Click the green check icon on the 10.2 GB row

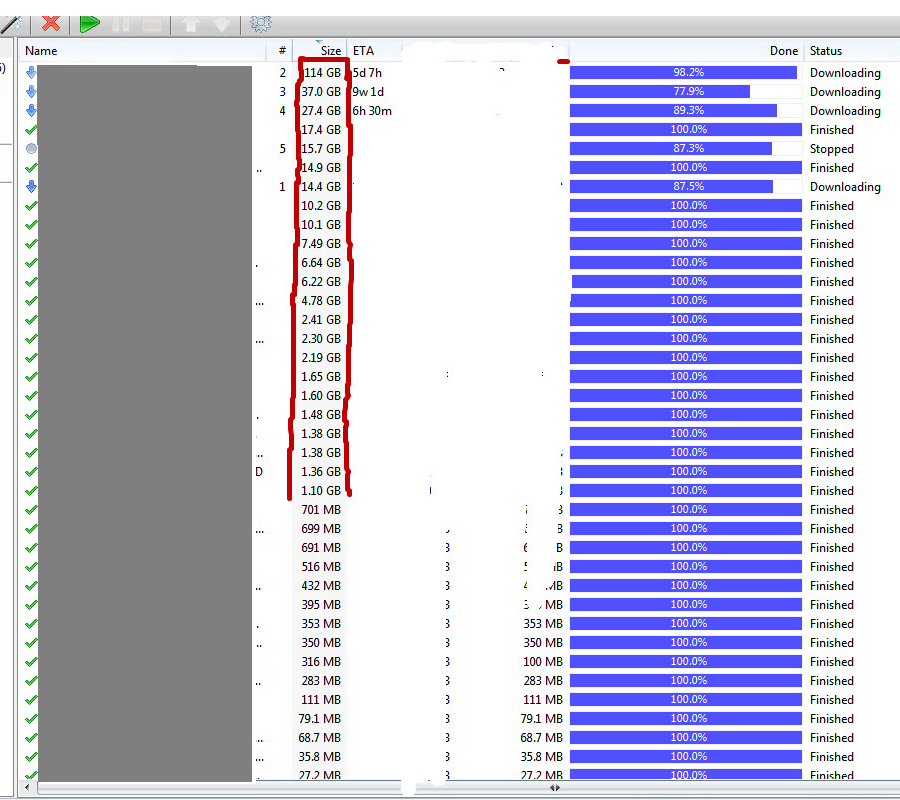[32, 205]
